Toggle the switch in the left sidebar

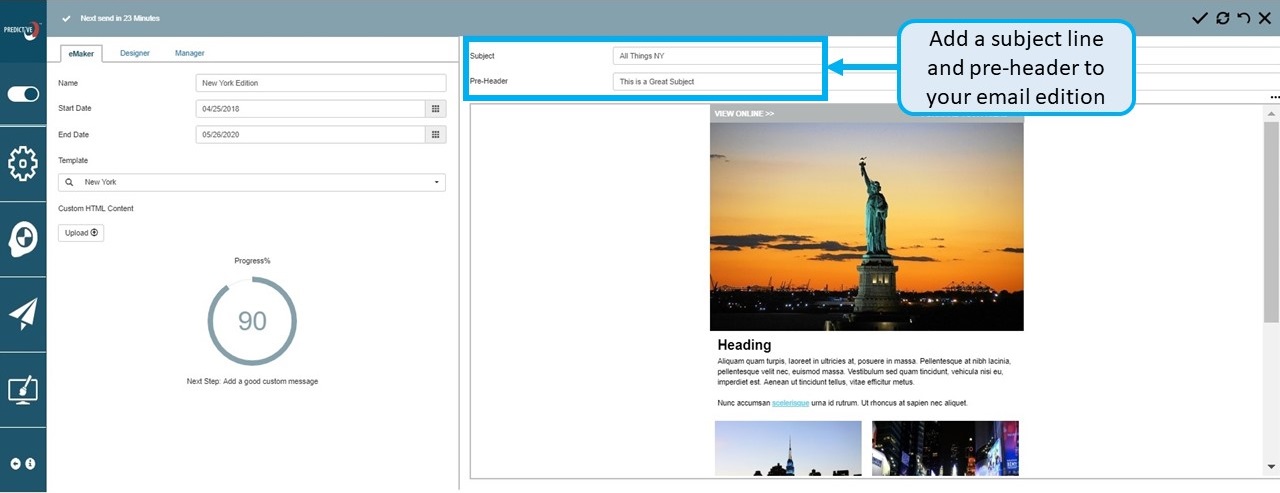pos(23,94)
